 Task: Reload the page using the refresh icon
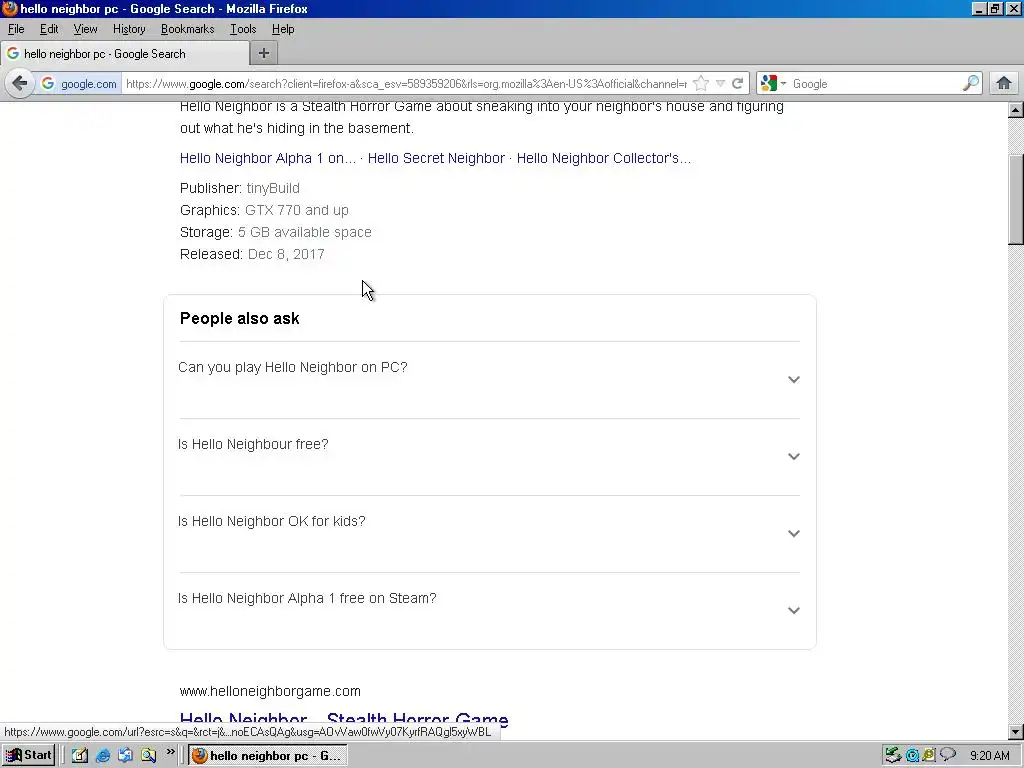pos(737,84)
